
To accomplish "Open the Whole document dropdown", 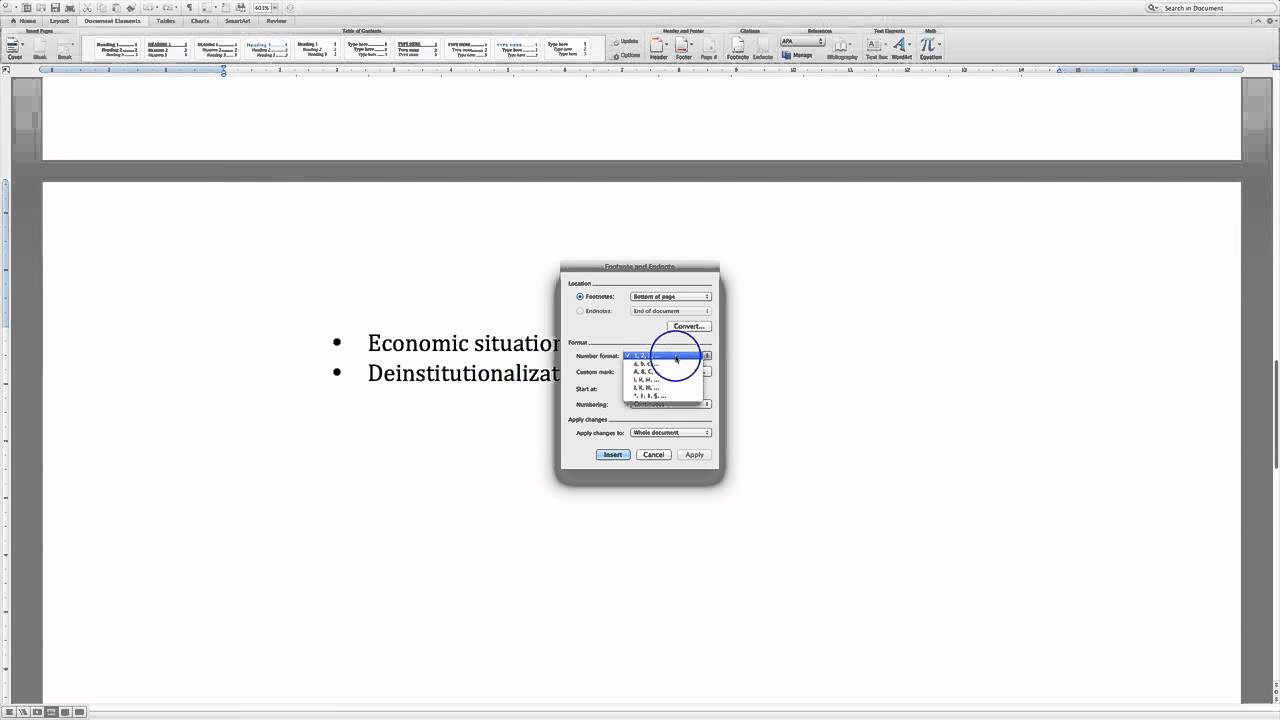I will 671,433.
